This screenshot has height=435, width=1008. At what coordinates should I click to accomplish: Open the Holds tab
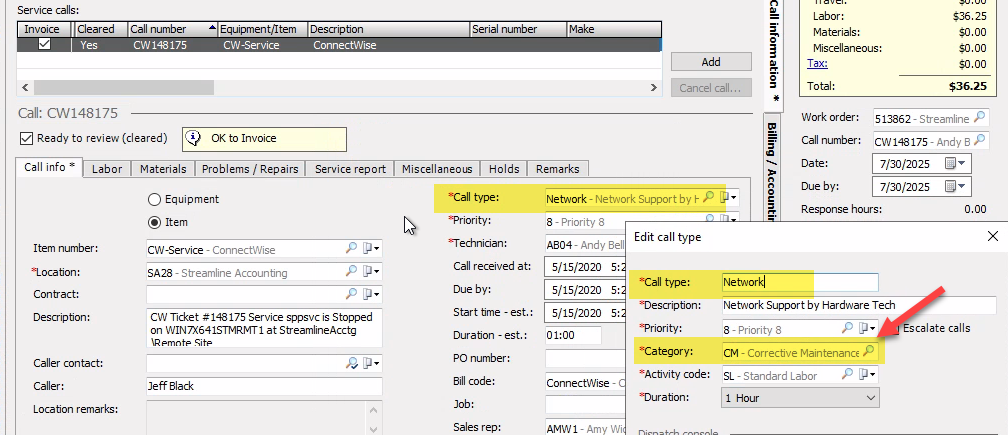tap(504, 169)
